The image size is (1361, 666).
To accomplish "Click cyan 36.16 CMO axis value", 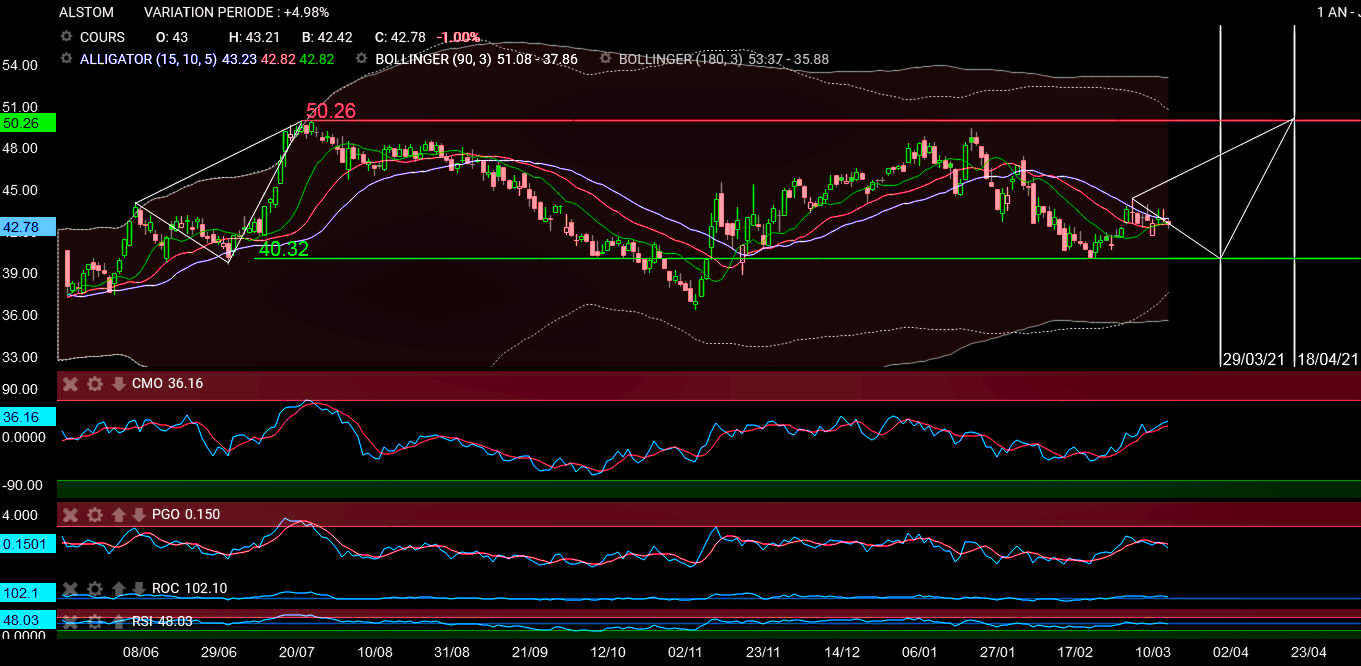I will [28, 417].
